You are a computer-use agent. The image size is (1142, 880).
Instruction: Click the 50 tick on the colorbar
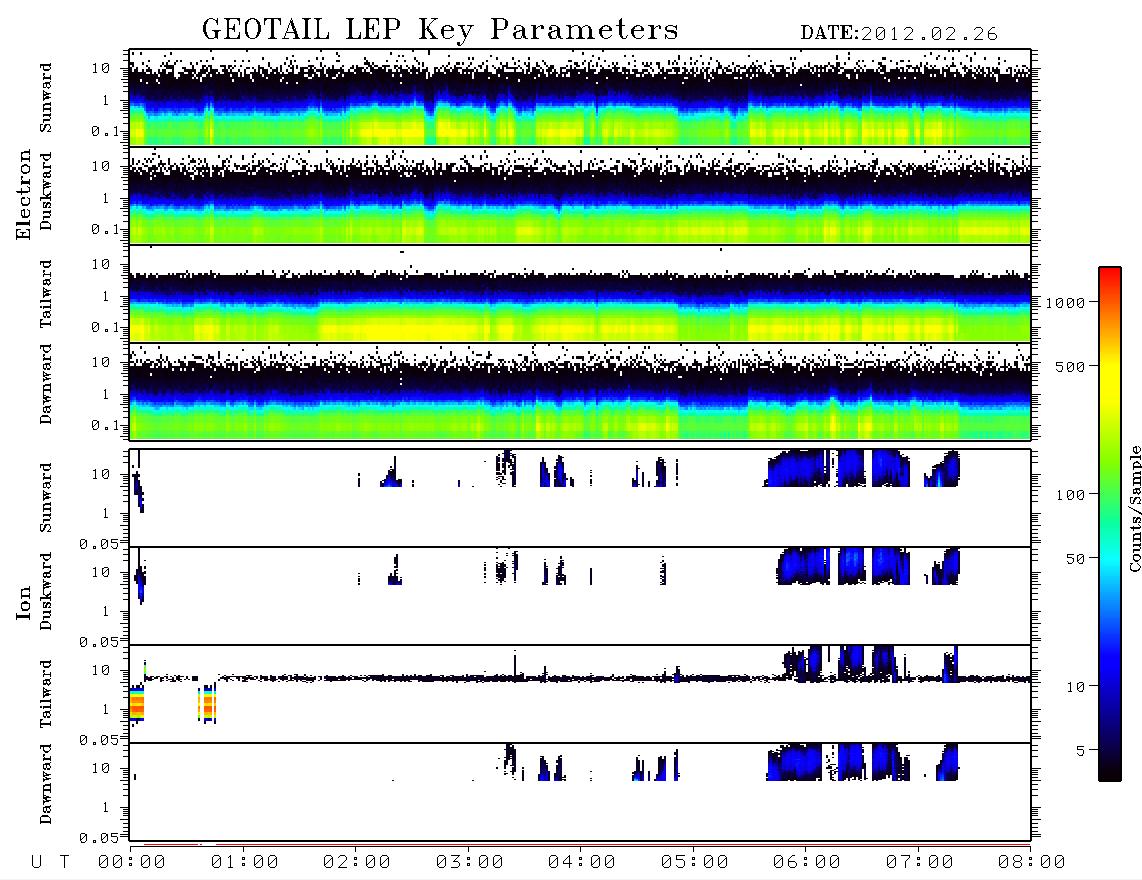(1075, 559)
